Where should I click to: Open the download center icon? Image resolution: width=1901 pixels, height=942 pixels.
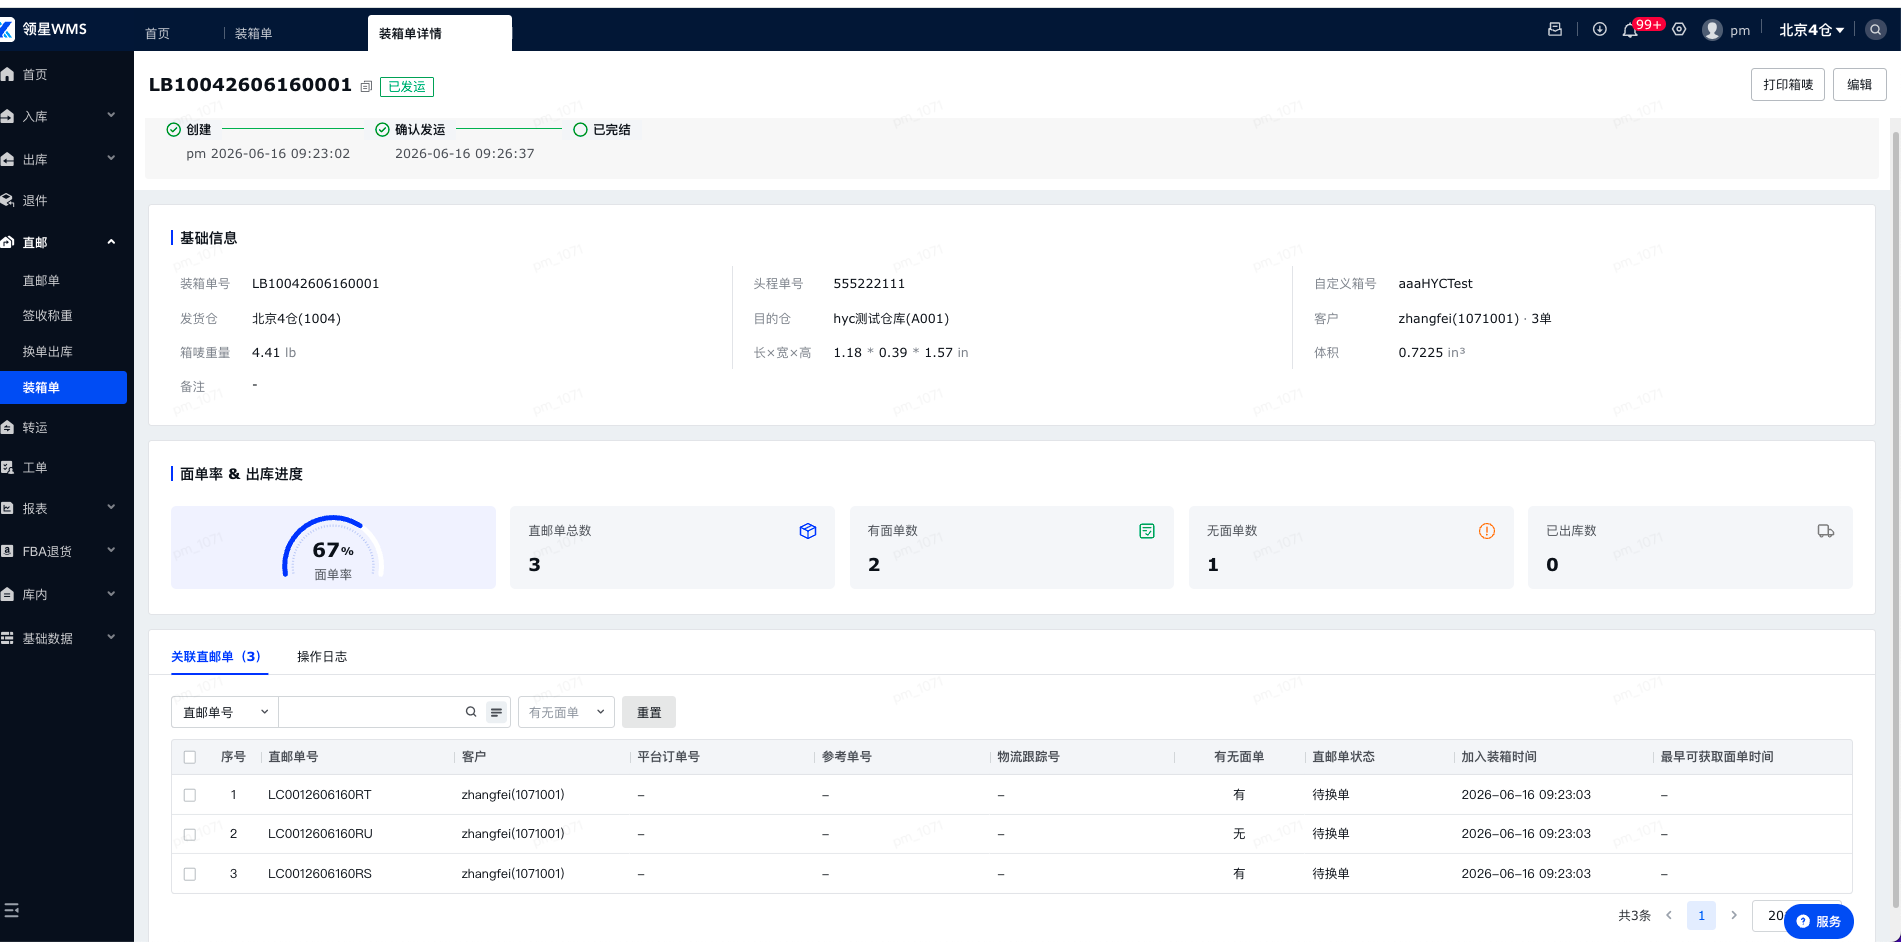tap(1600, 30)
